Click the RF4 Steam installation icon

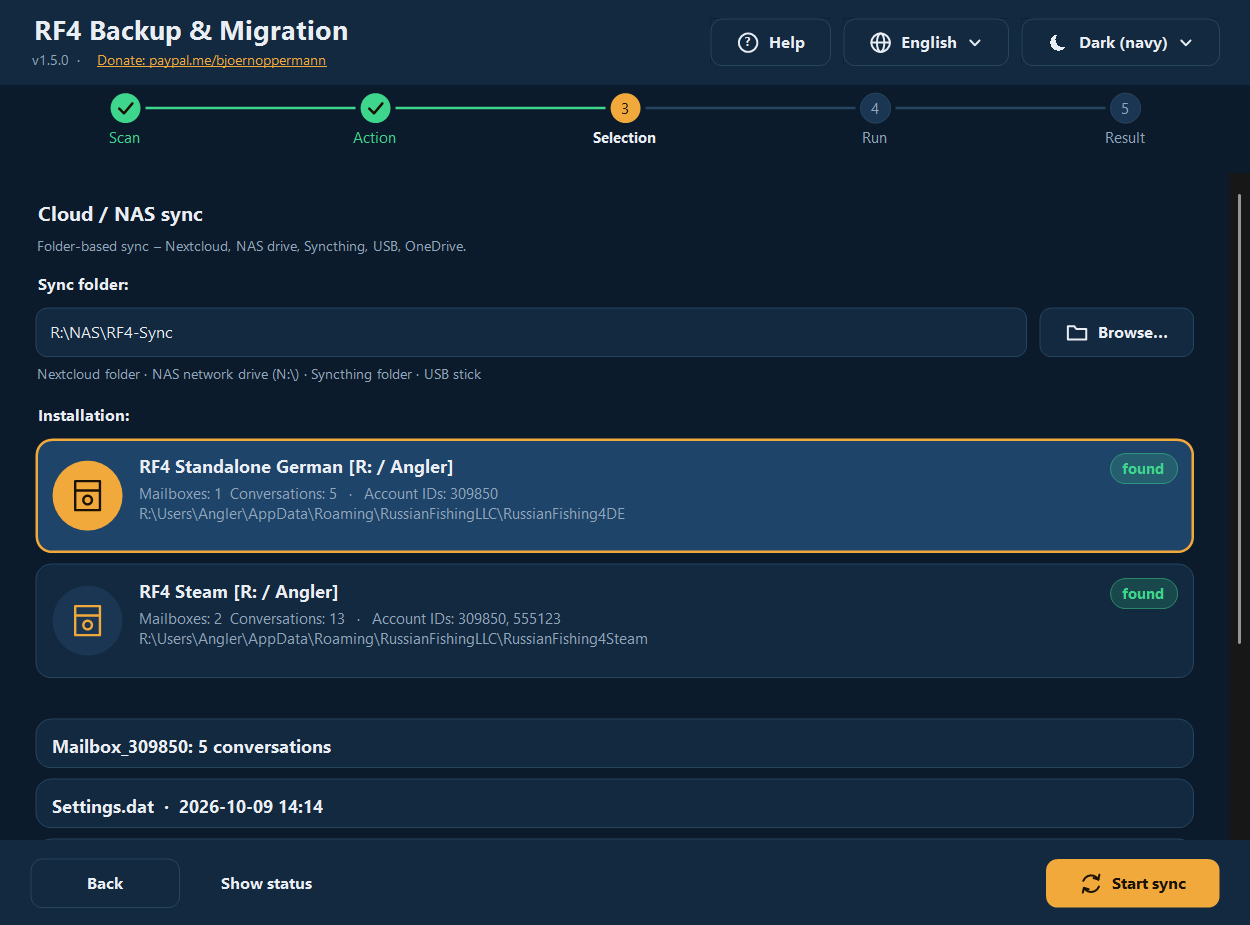[88, 620]
